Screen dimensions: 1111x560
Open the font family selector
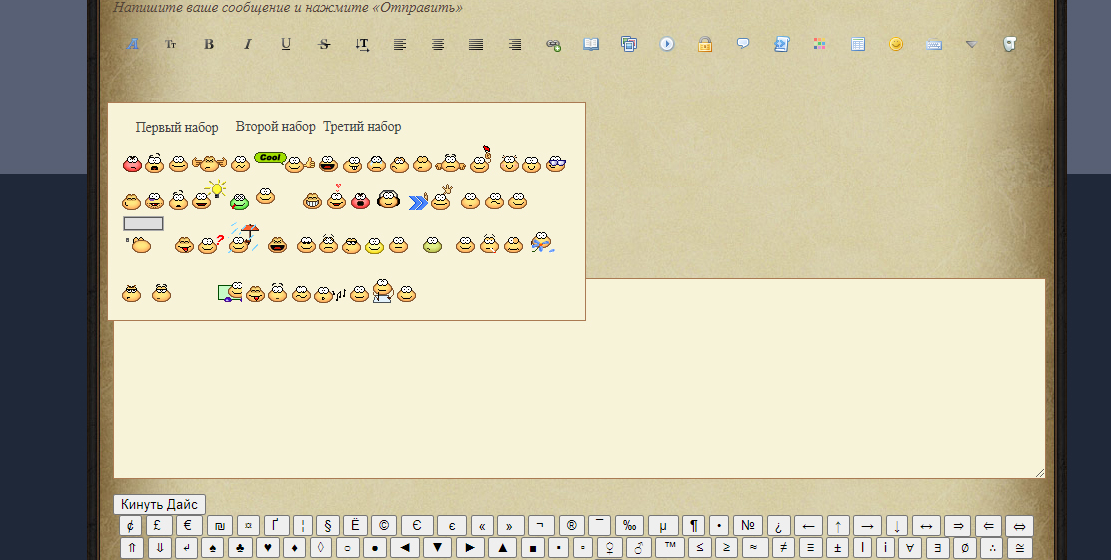point(133,44)
